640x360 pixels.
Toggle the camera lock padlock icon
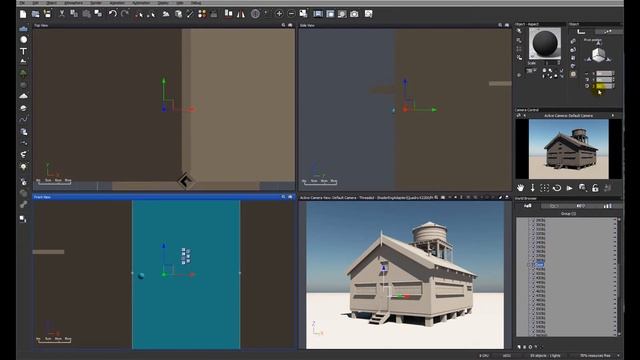click(x=595, y=188)
